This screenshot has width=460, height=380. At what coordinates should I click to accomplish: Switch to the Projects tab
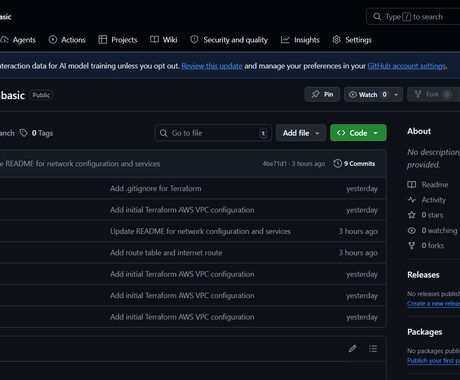click(118, 40)
